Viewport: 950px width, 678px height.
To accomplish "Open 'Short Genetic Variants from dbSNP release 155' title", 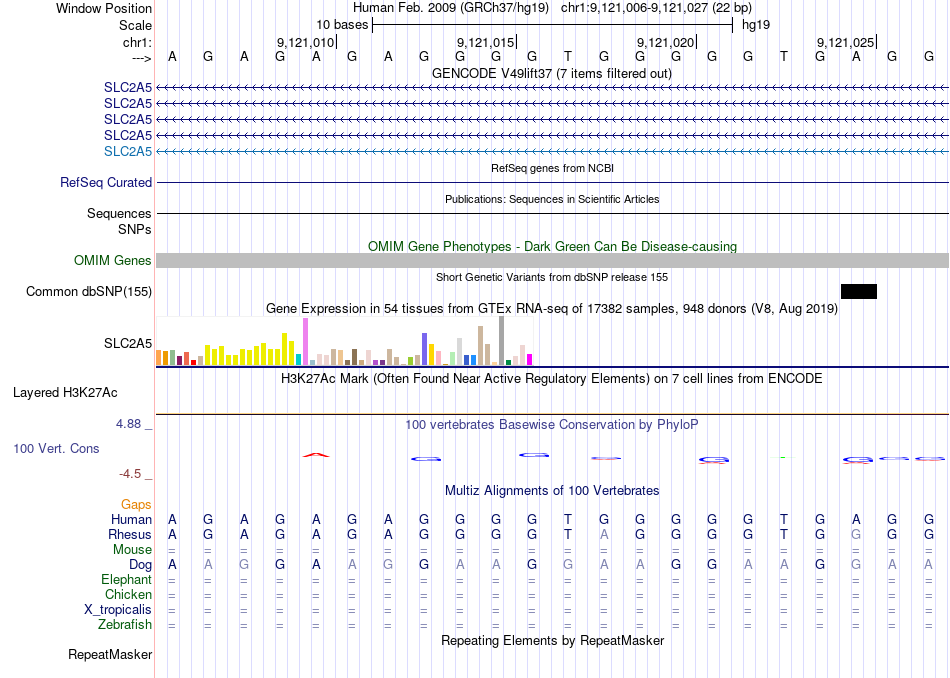I will click(x=552, y=278).
